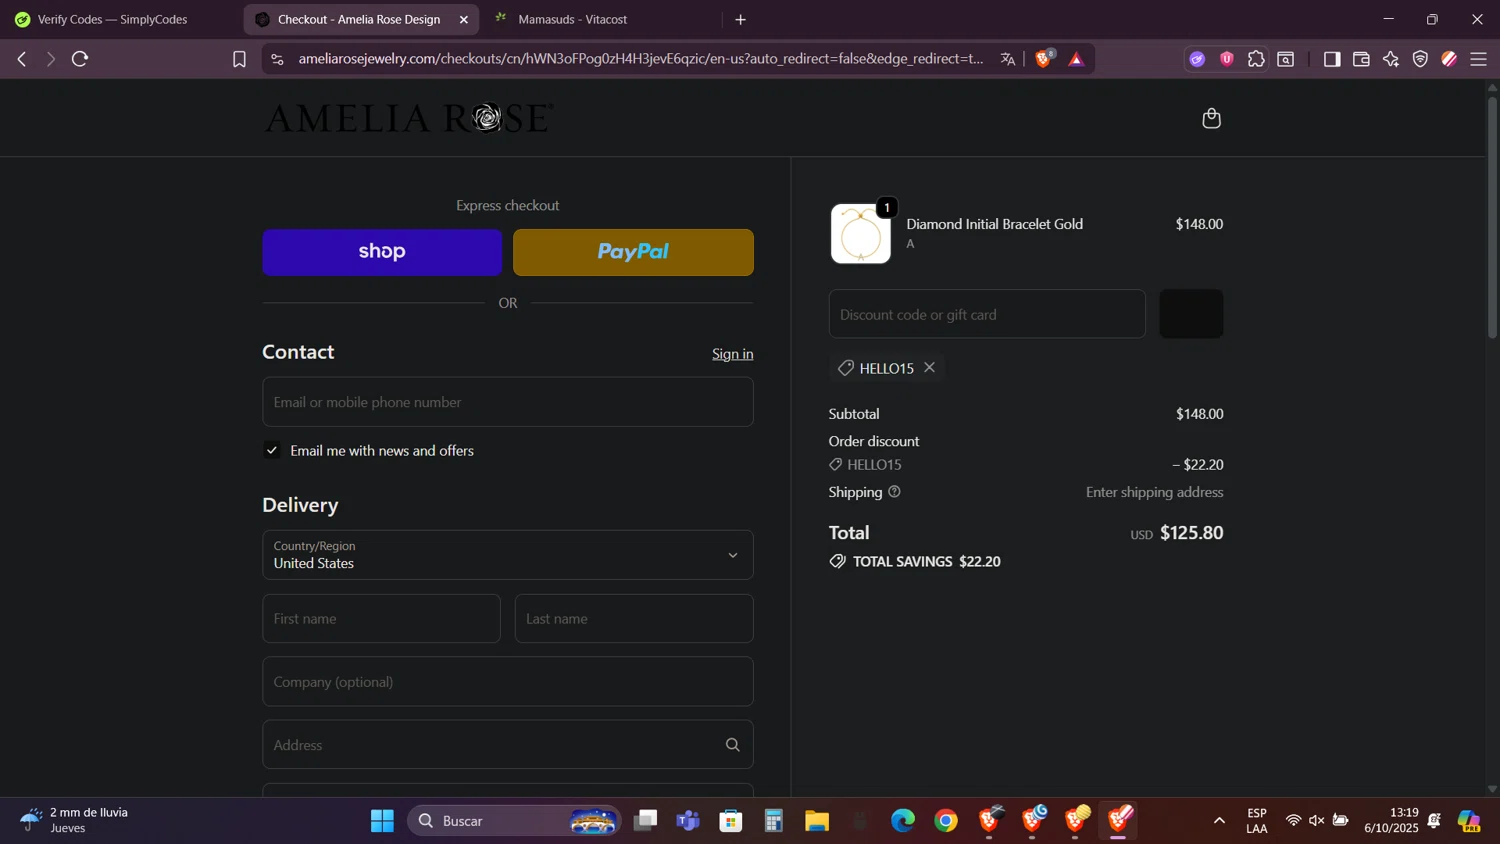Open a new browser tab

(741, 19)
